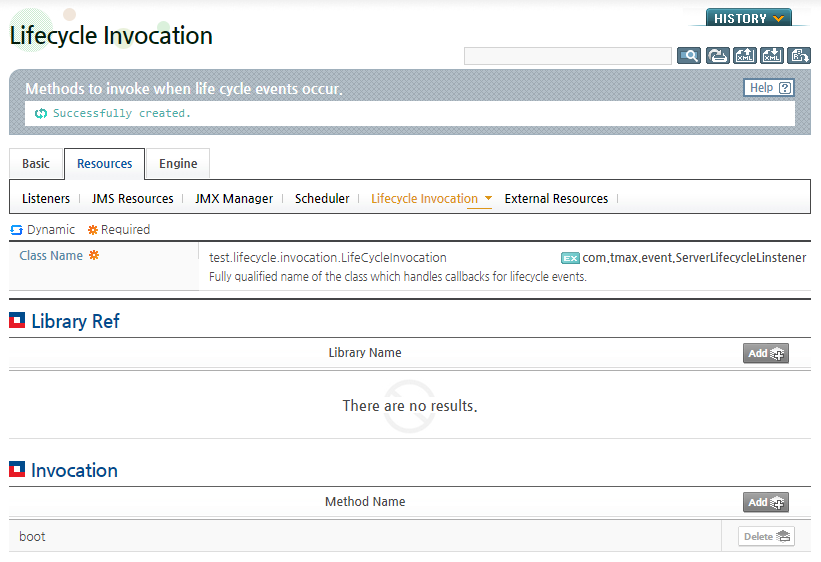Click Add in Invocation section

coord(765,502)
